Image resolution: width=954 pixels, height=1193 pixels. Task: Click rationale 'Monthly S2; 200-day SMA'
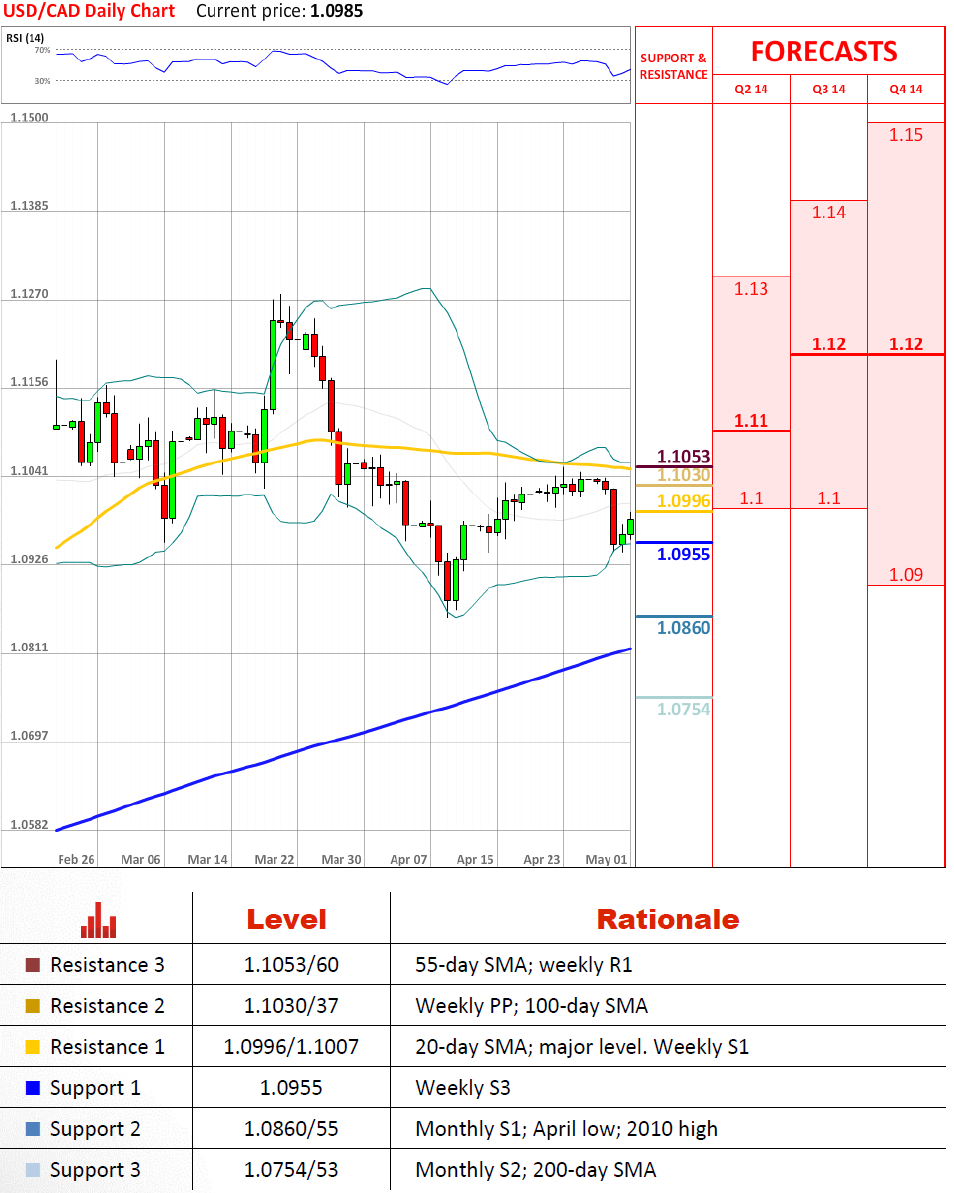[536, 1170]
